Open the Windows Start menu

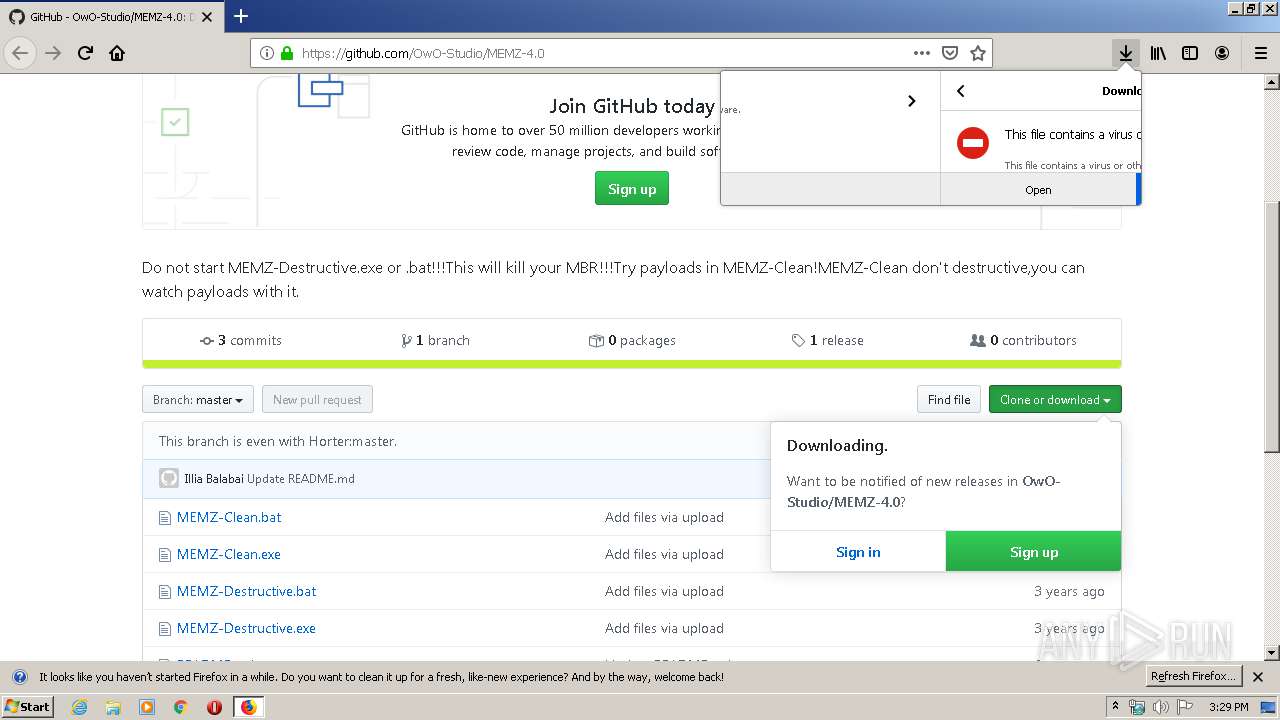tap(28, 707)
